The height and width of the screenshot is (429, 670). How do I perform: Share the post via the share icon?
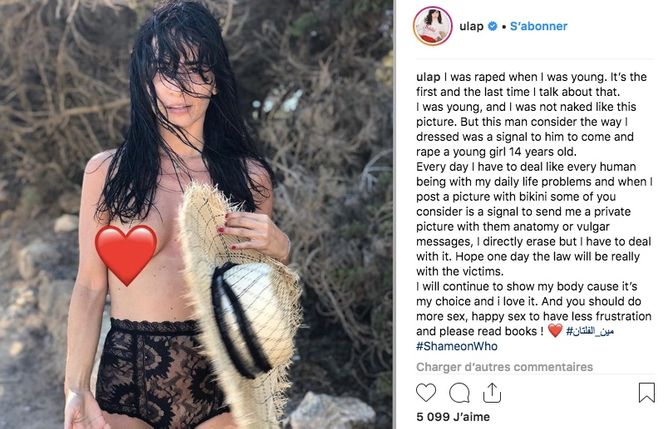point(492,393)
